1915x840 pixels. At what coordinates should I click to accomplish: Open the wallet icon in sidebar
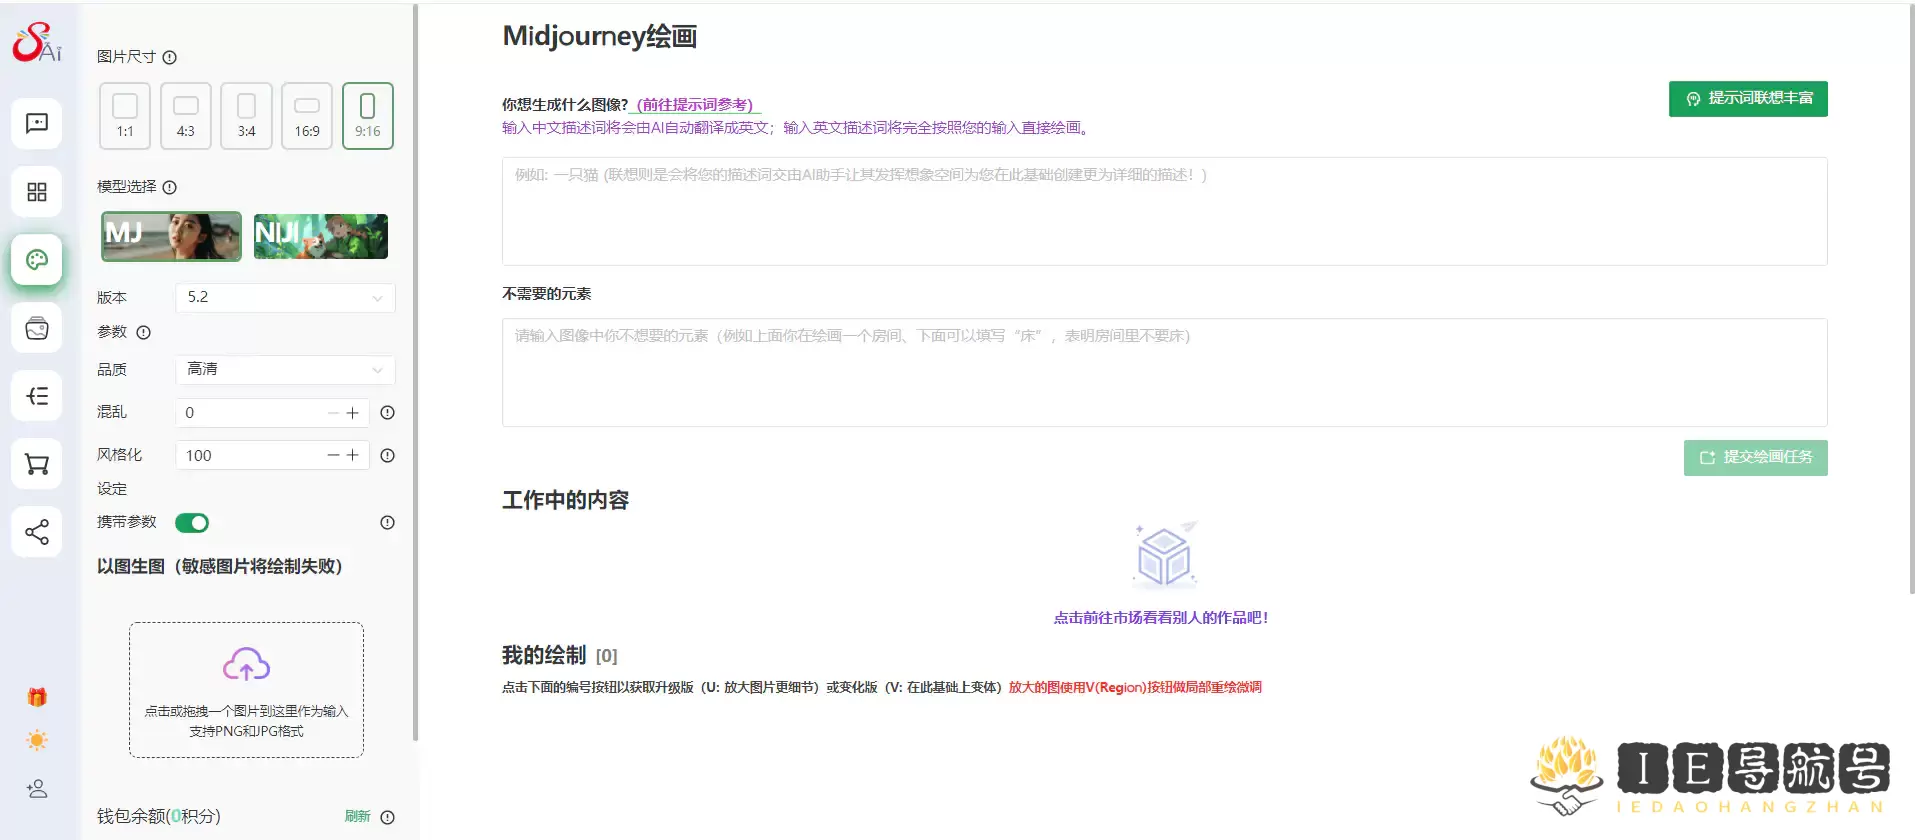(37, 328)
